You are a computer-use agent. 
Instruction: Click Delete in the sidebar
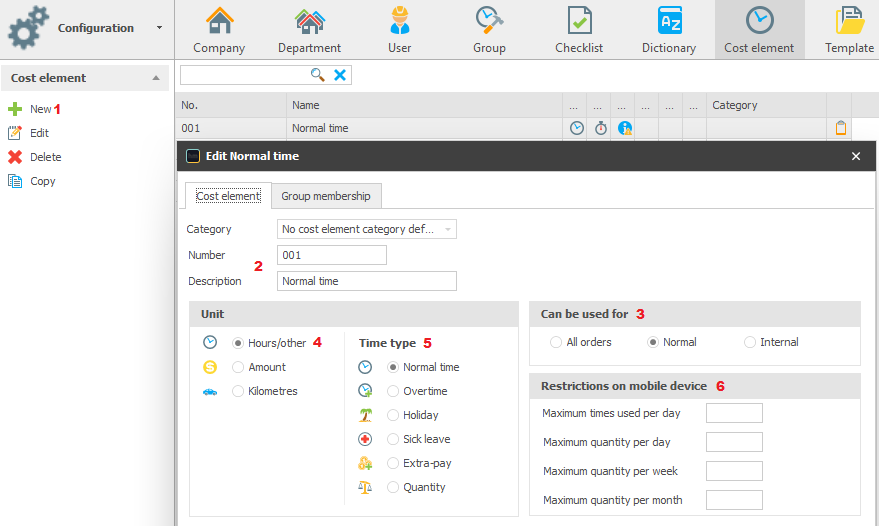pos(45,157)
